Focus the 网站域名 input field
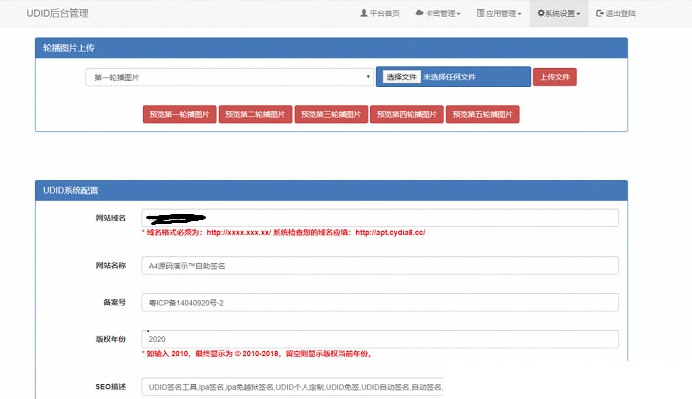 point(380,218)
